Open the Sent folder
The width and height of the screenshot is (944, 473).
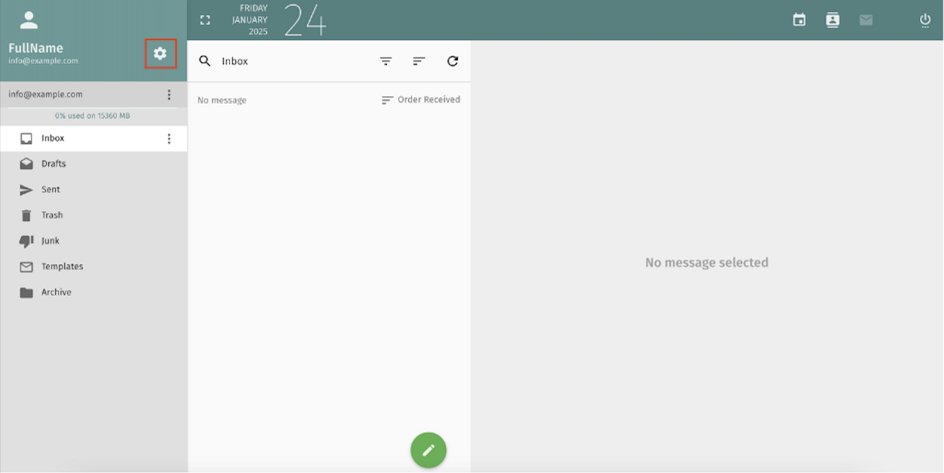pyautogui.click(x=93, y=190)
